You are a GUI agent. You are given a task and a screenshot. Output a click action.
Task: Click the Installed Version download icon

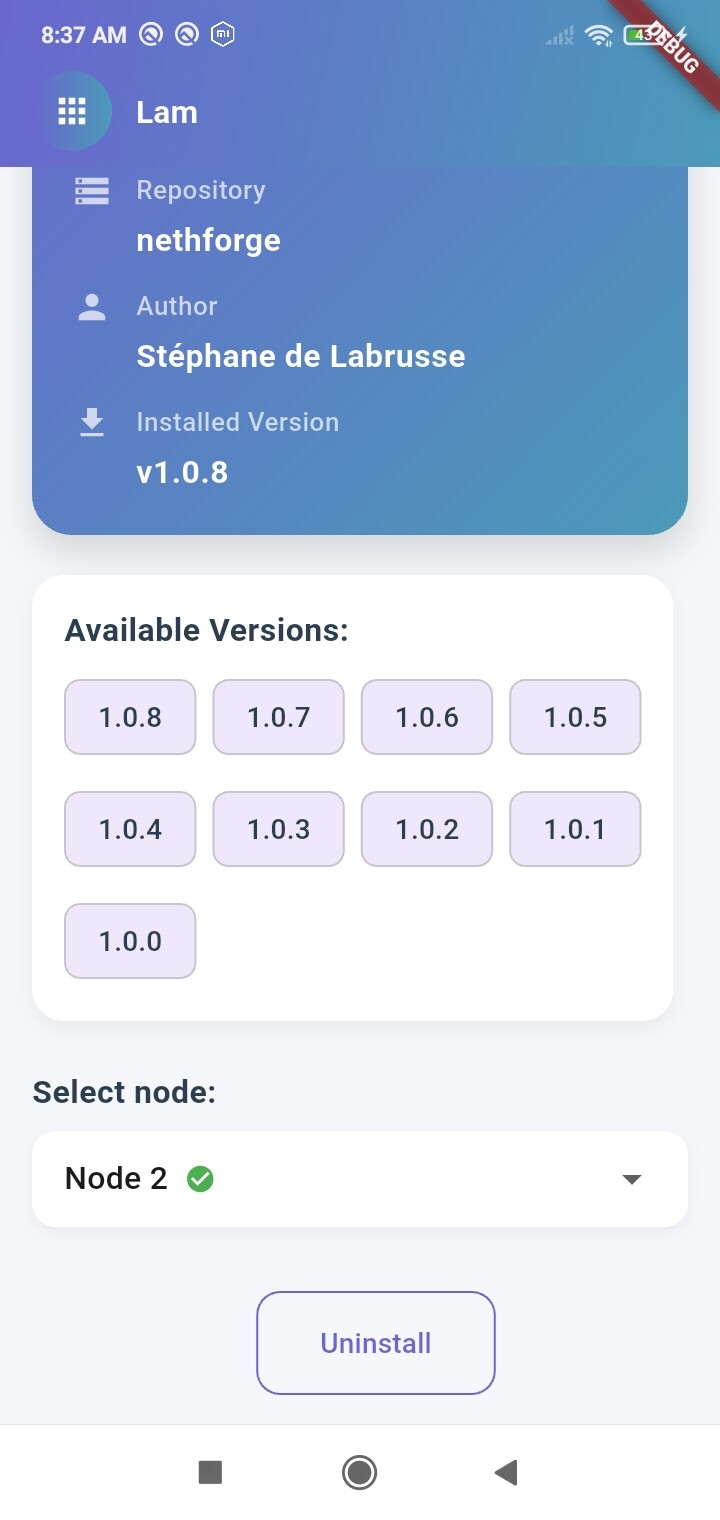click(92, 422)
